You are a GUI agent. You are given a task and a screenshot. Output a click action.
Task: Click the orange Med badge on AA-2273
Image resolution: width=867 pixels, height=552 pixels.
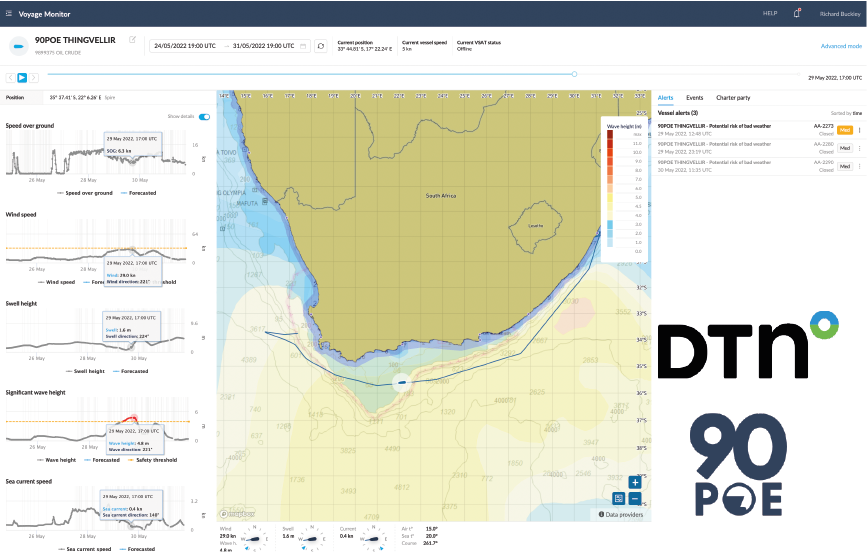[845, 130]
